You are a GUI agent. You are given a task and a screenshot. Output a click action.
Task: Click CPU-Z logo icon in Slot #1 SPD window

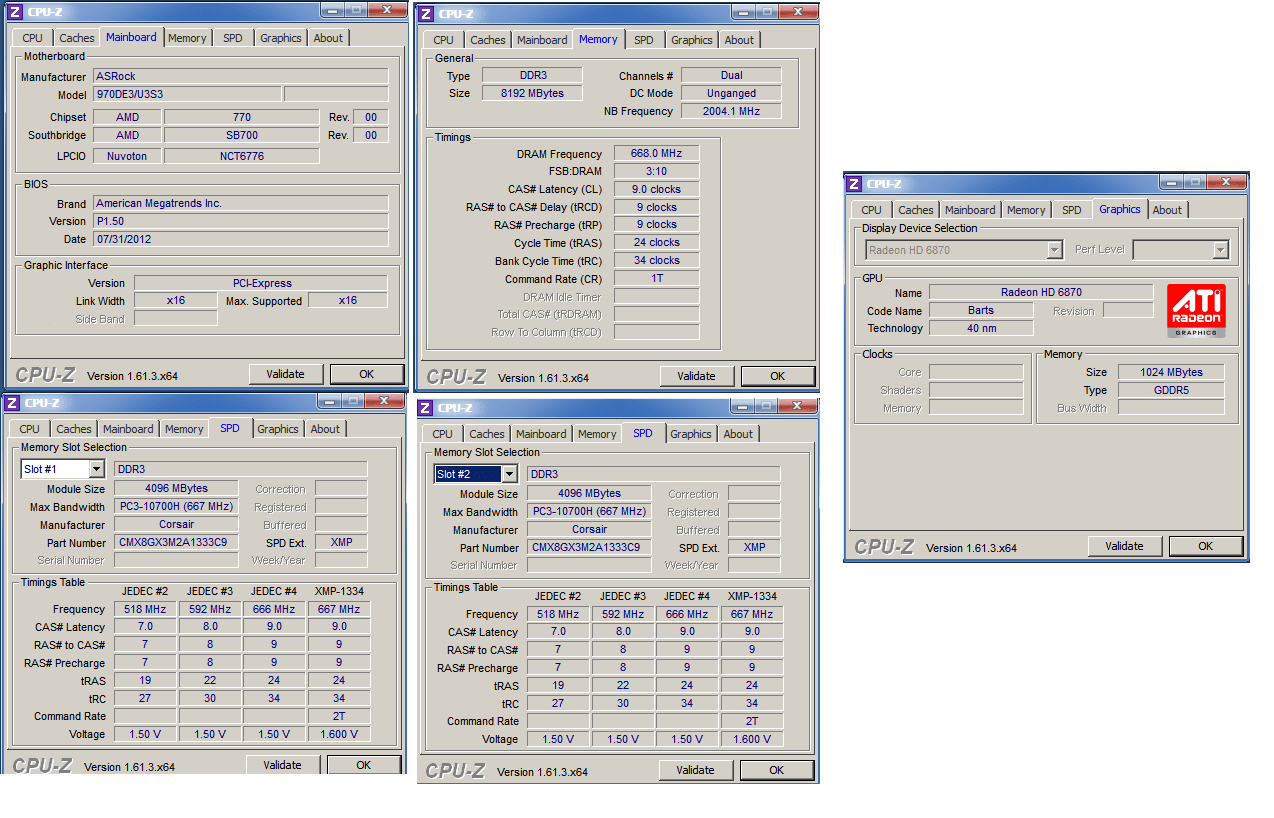(12, 402)
